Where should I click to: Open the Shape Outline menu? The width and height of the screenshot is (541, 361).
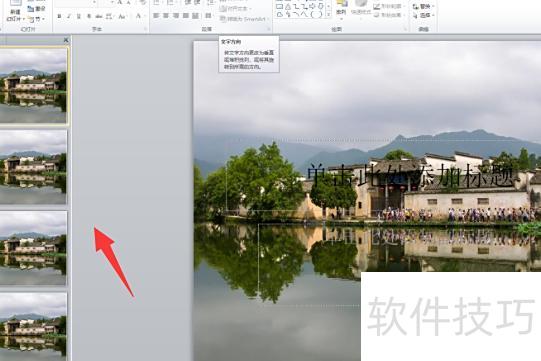click(x=389, y=6)
